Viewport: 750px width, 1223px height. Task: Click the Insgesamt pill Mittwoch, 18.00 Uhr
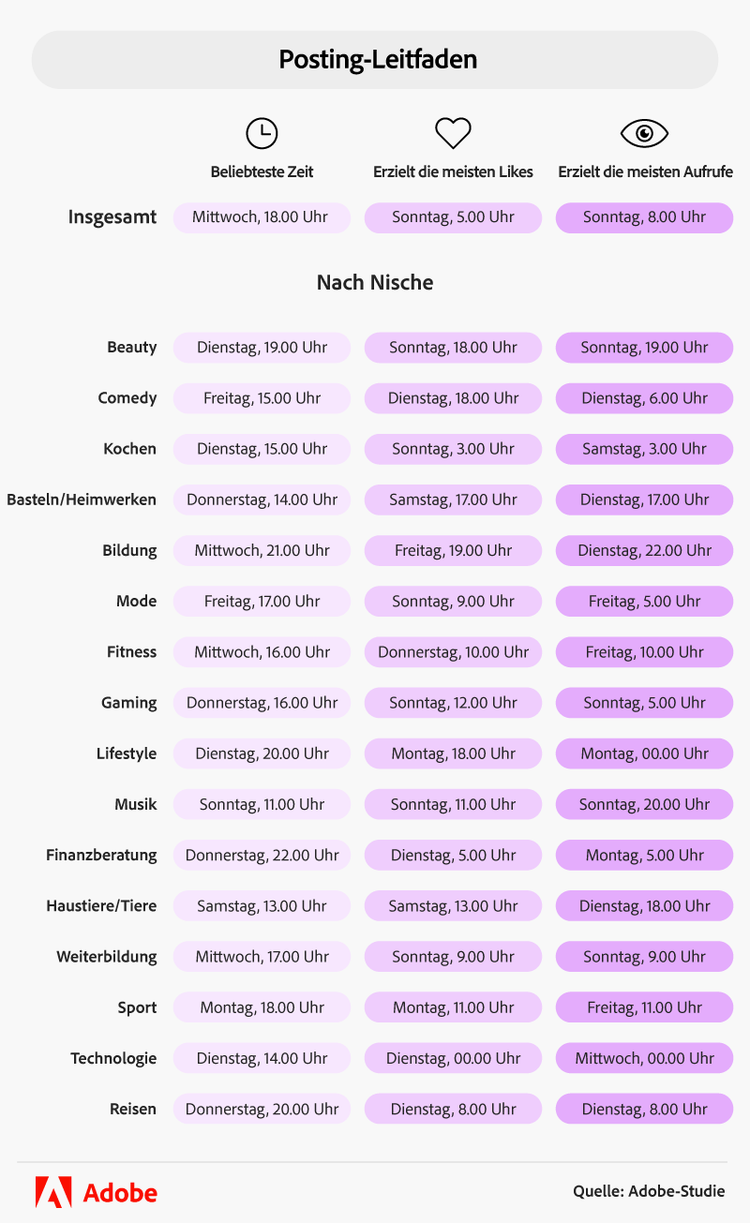[262, 217]
